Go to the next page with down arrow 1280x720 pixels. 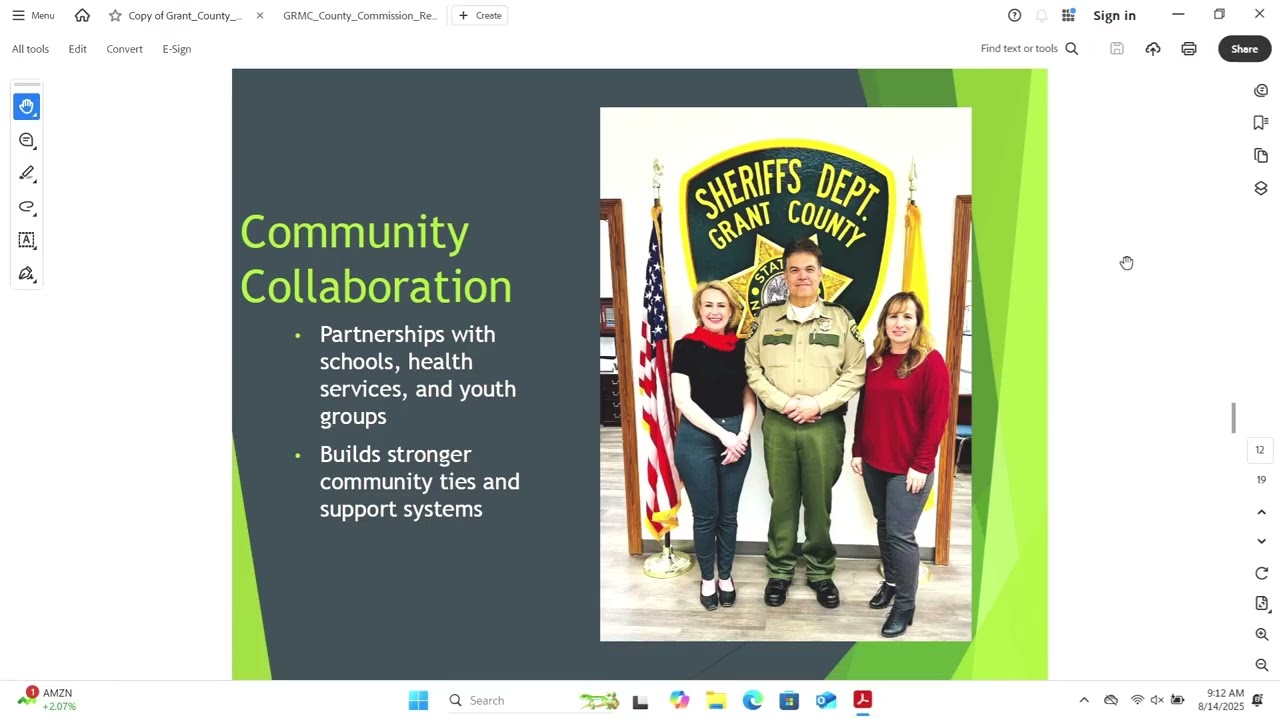coord(1261,541)
